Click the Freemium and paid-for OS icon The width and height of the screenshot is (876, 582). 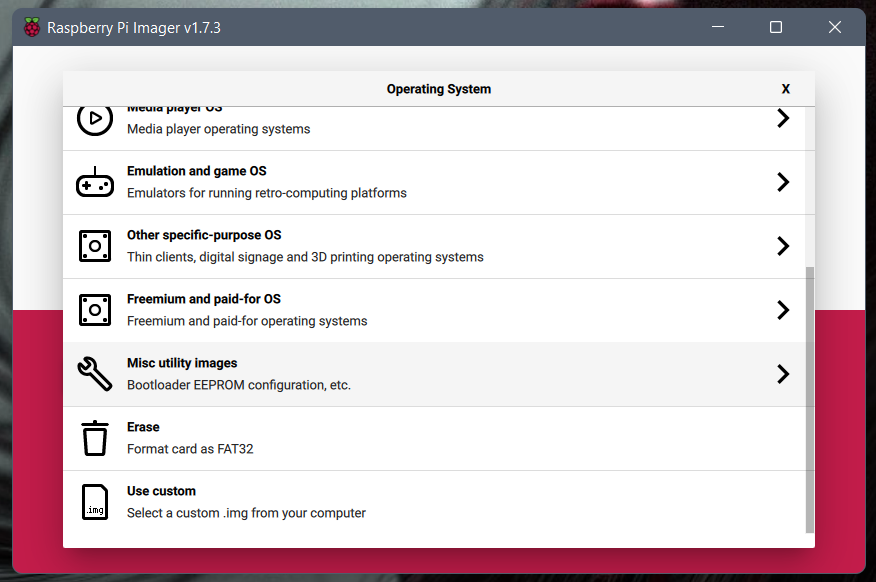click(x=95, y=310)
